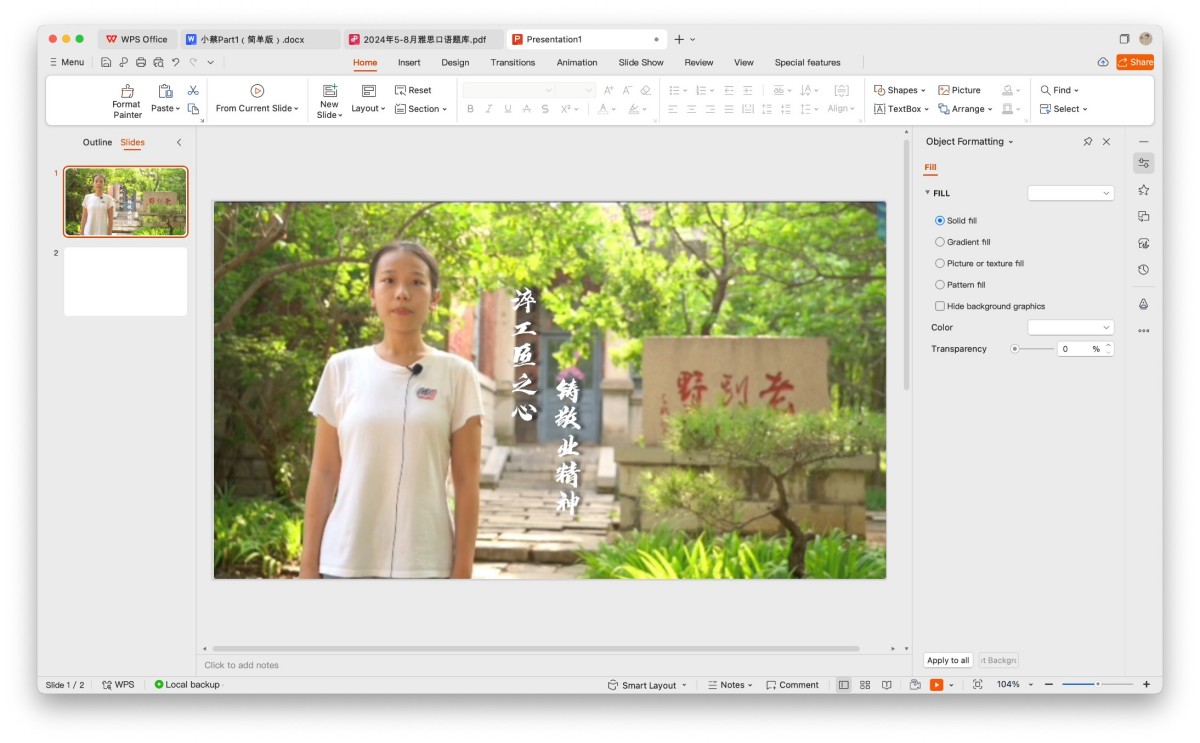Expand the Color dropdown in Fill panel
The width and height of the screenshot is (1200, 743).
point(1070,328)
